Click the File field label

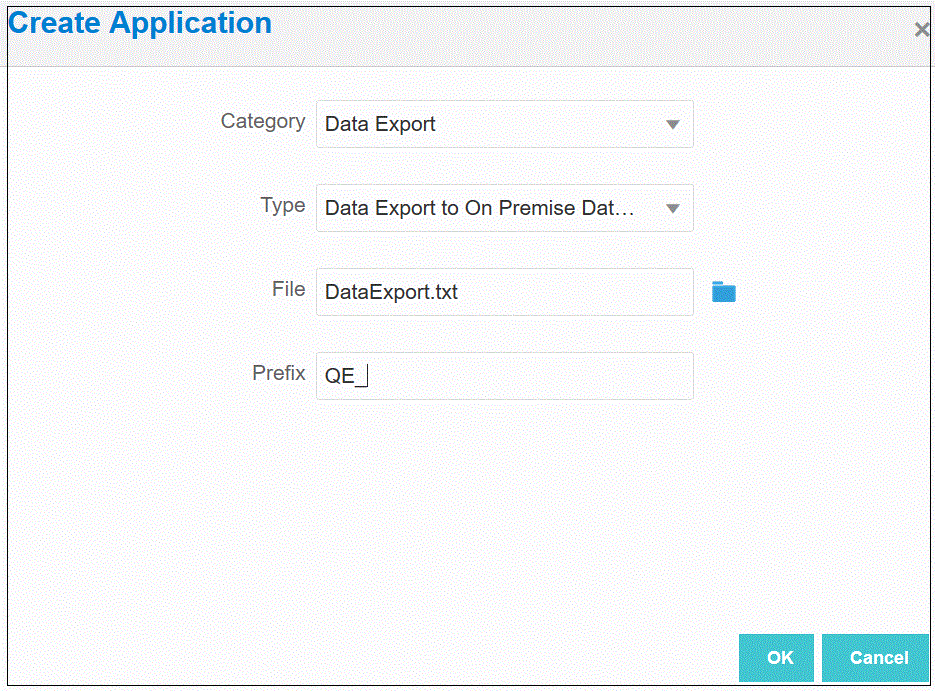pyautogui.click(x=288, y=289)
